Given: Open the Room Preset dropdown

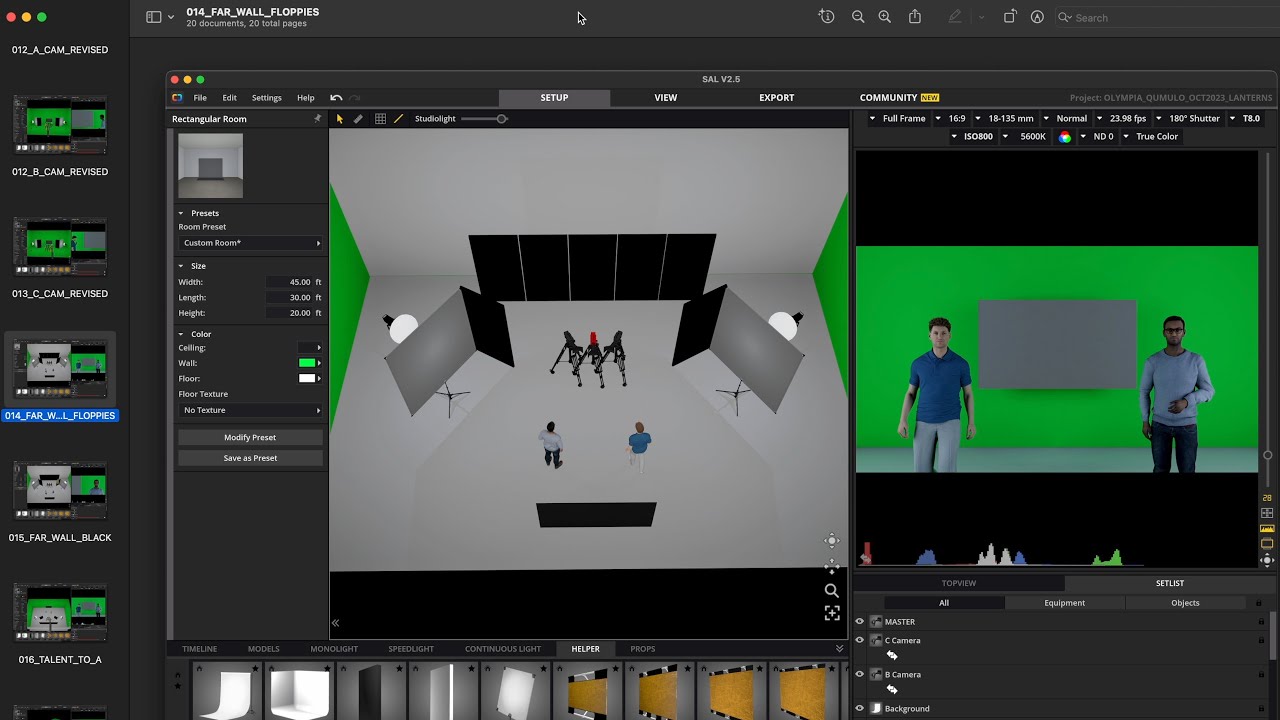Looking at the screenshot, I should [250, 243].
